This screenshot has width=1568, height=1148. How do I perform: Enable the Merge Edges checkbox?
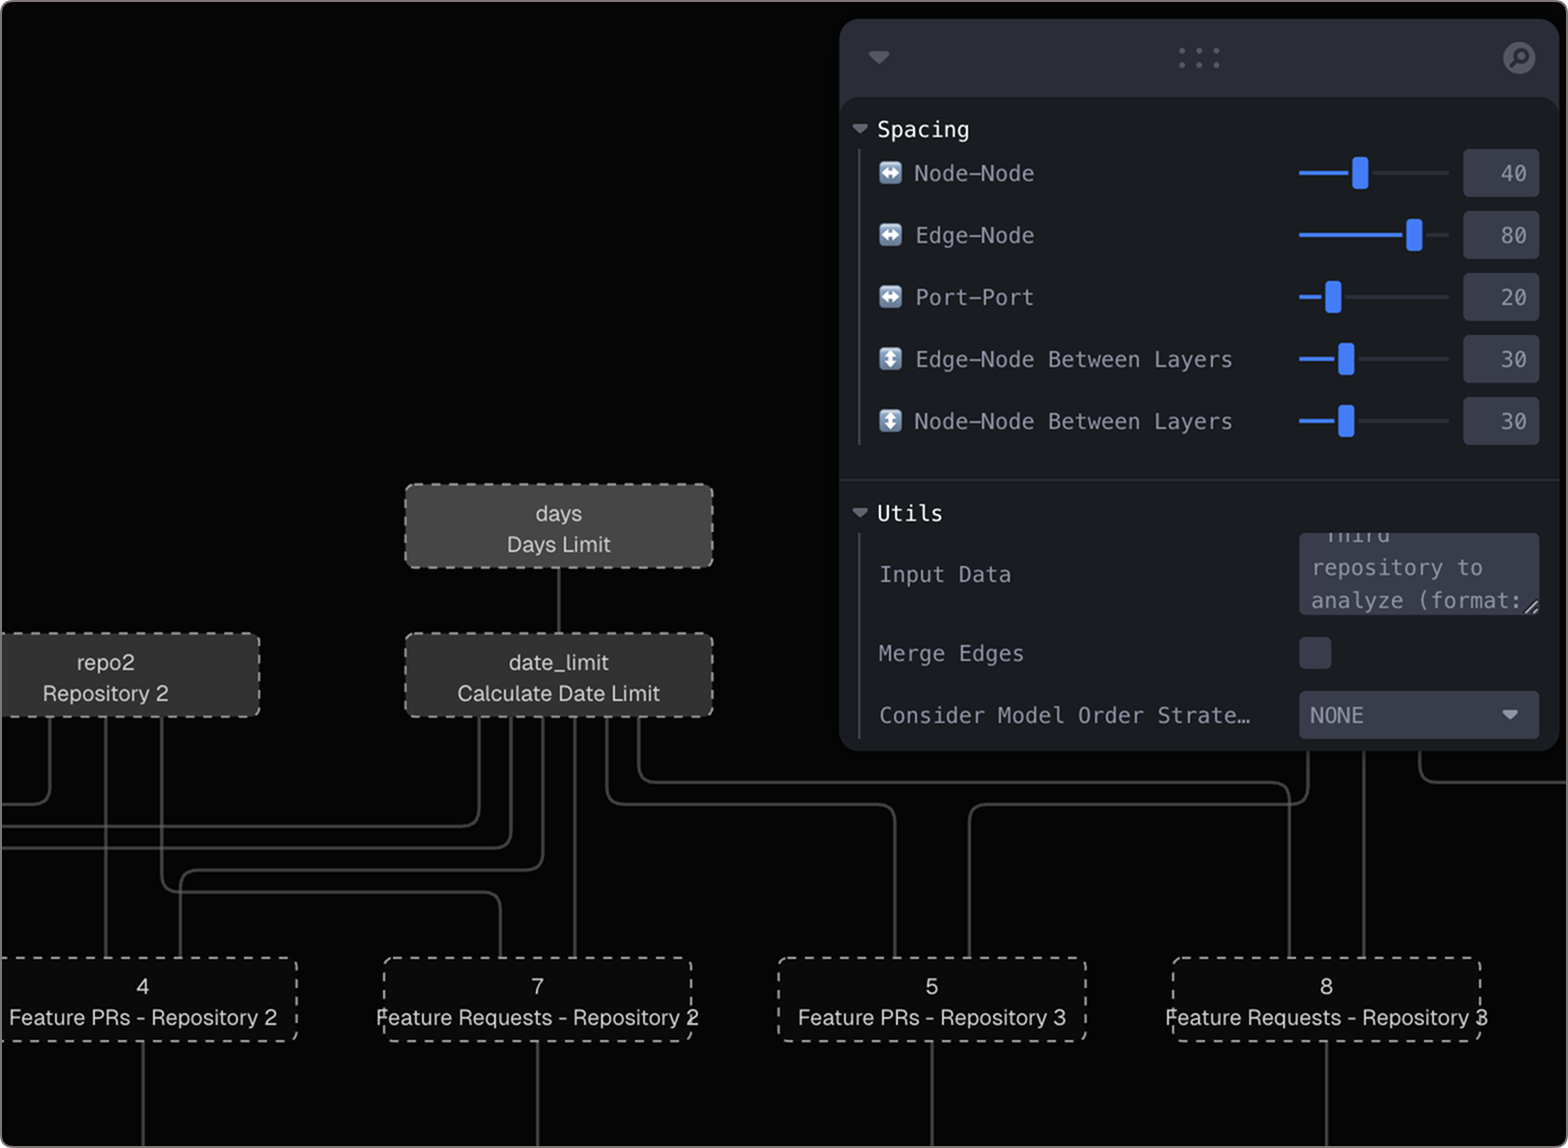point(1315,653)
